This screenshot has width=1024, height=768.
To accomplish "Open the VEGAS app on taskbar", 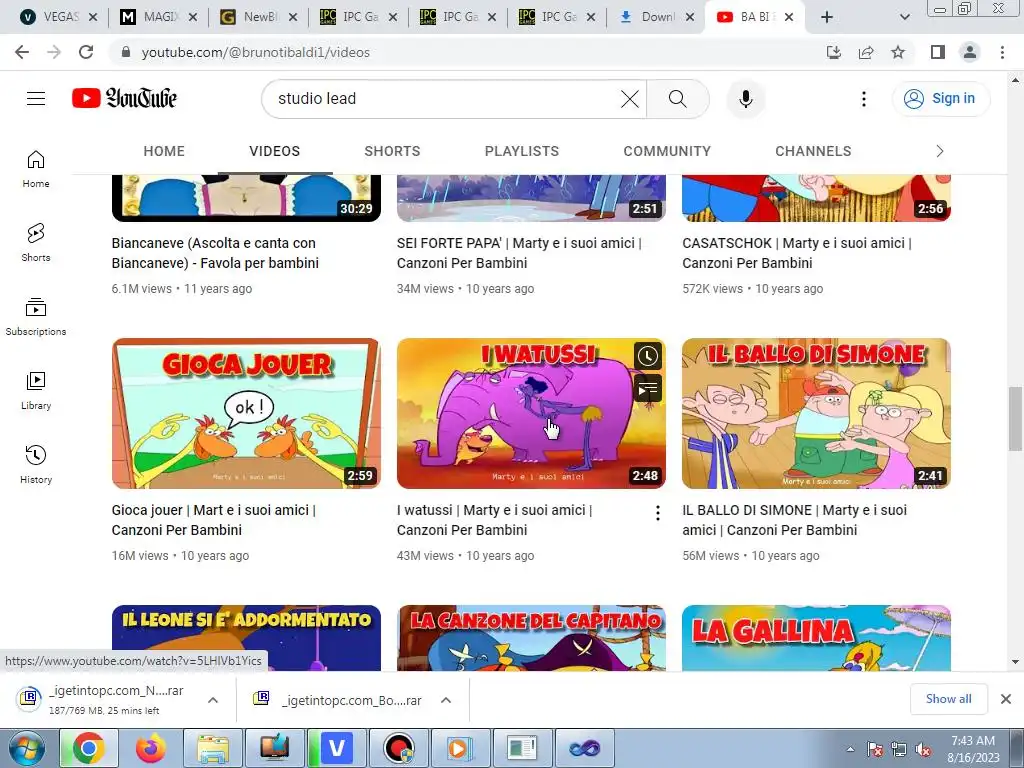I will click(336, 748).
